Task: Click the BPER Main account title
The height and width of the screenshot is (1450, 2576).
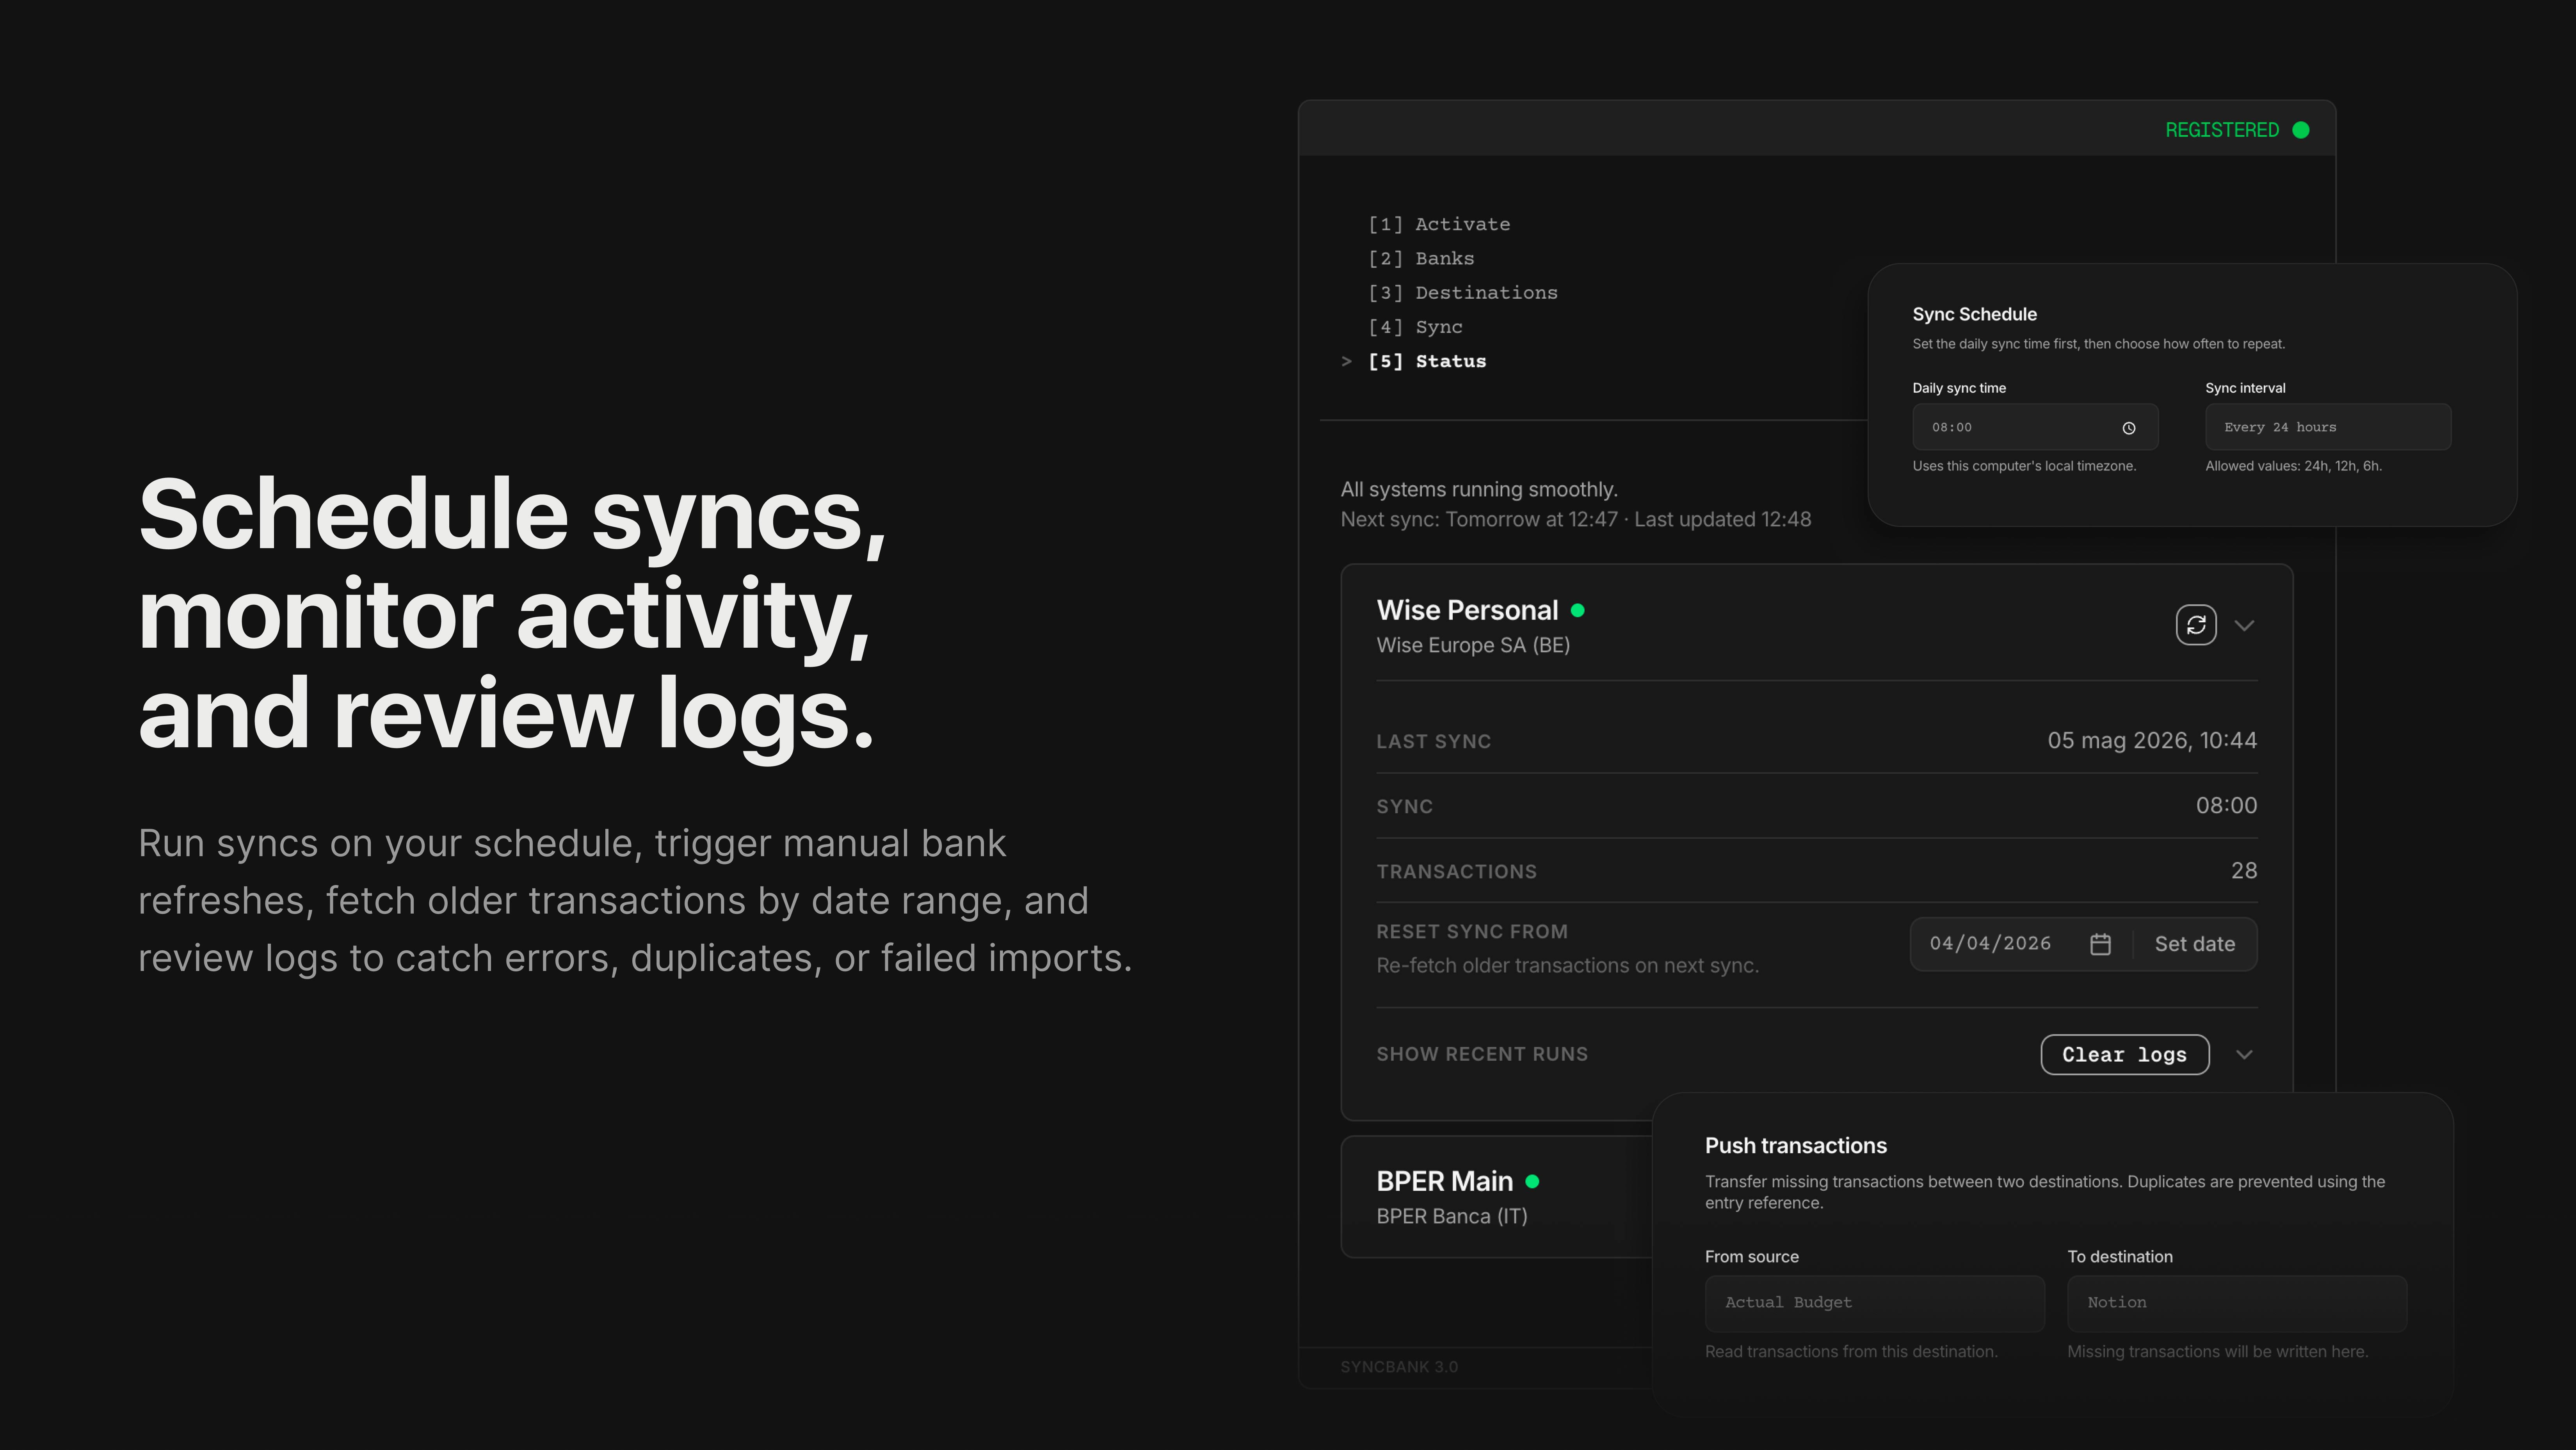Action: coord(1444,1181)
